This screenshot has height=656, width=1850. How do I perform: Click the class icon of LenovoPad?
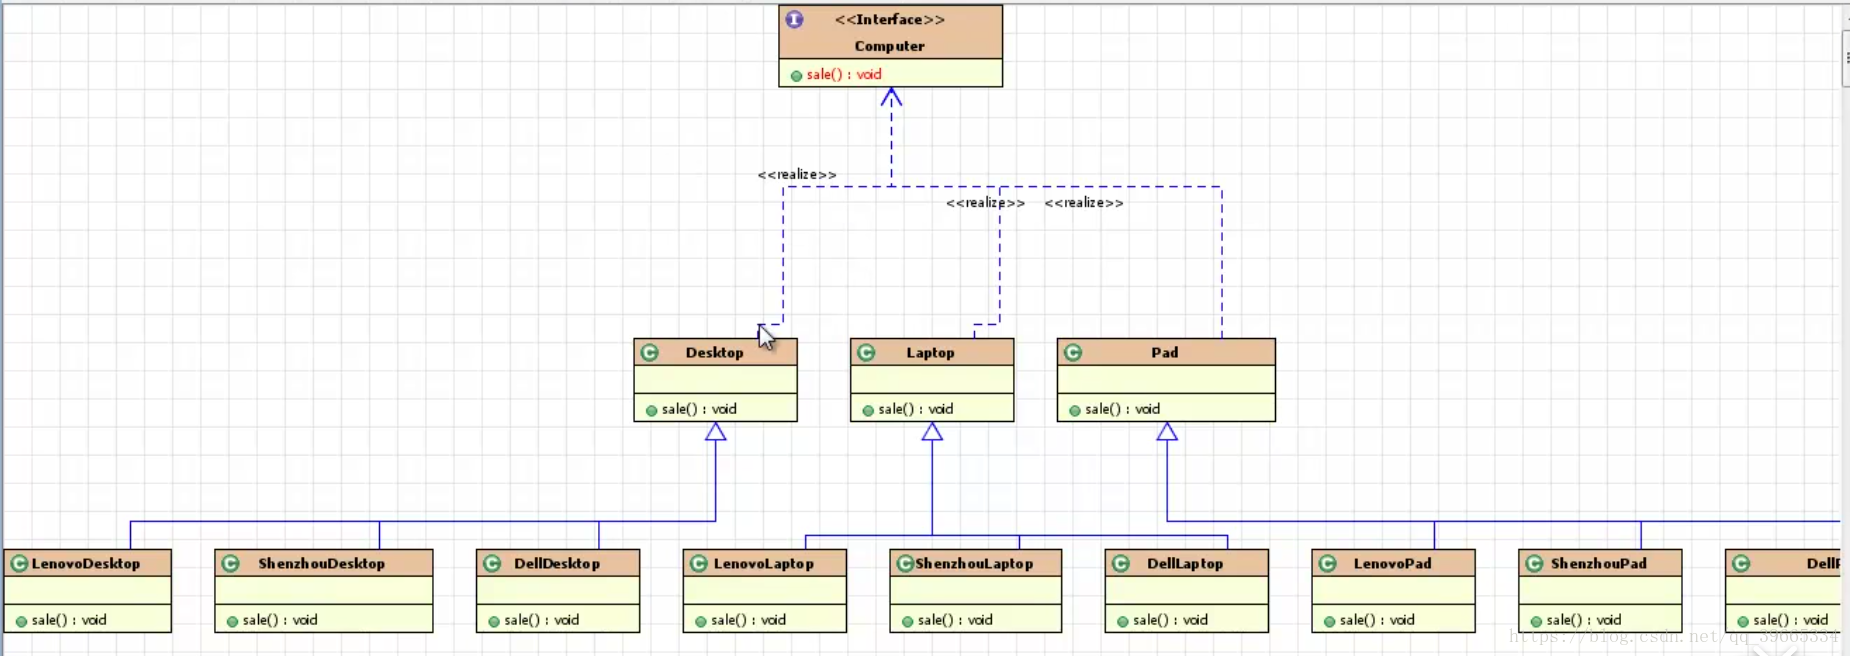1328,563
